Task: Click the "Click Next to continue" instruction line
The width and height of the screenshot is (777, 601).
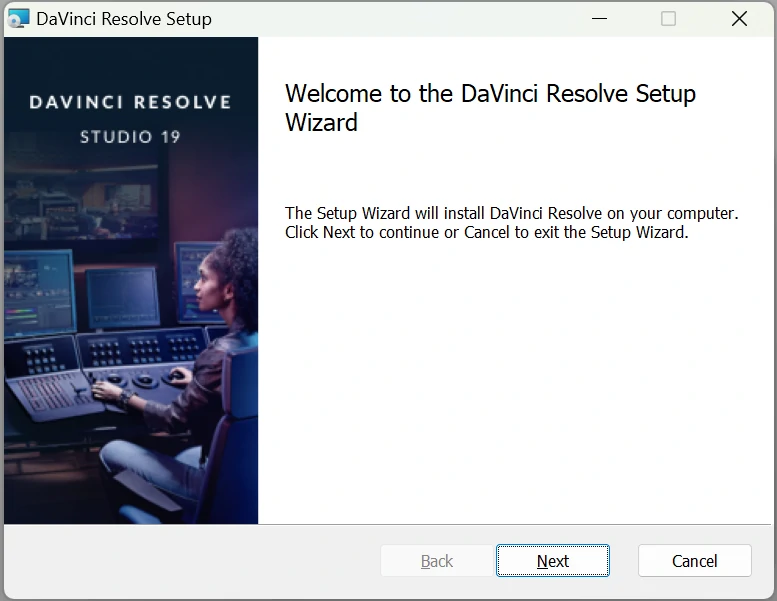Action: pyautogui.click(x=486, y=232)
